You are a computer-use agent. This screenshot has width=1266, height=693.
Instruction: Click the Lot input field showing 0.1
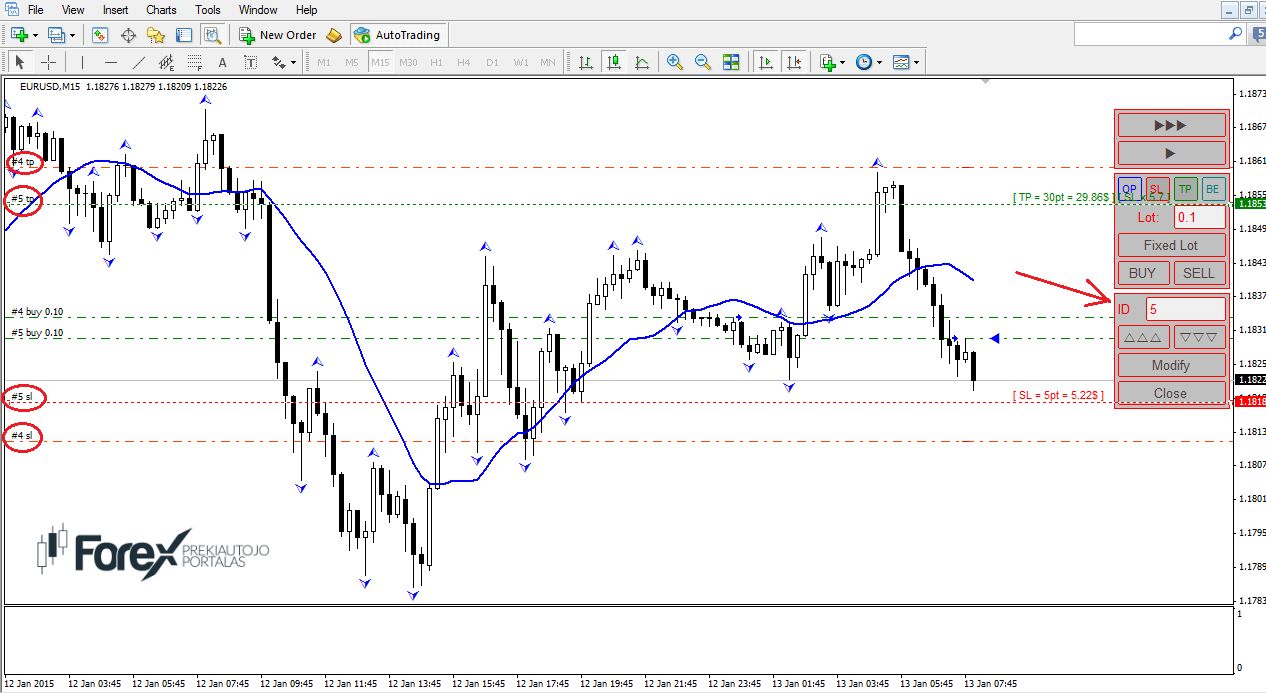click(1199, 217)
